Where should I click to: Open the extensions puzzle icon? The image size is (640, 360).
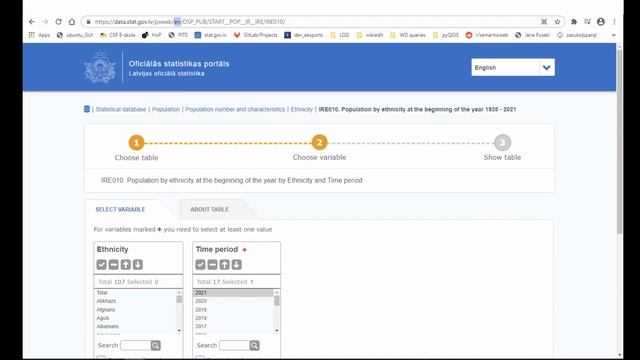coord(574,22)
